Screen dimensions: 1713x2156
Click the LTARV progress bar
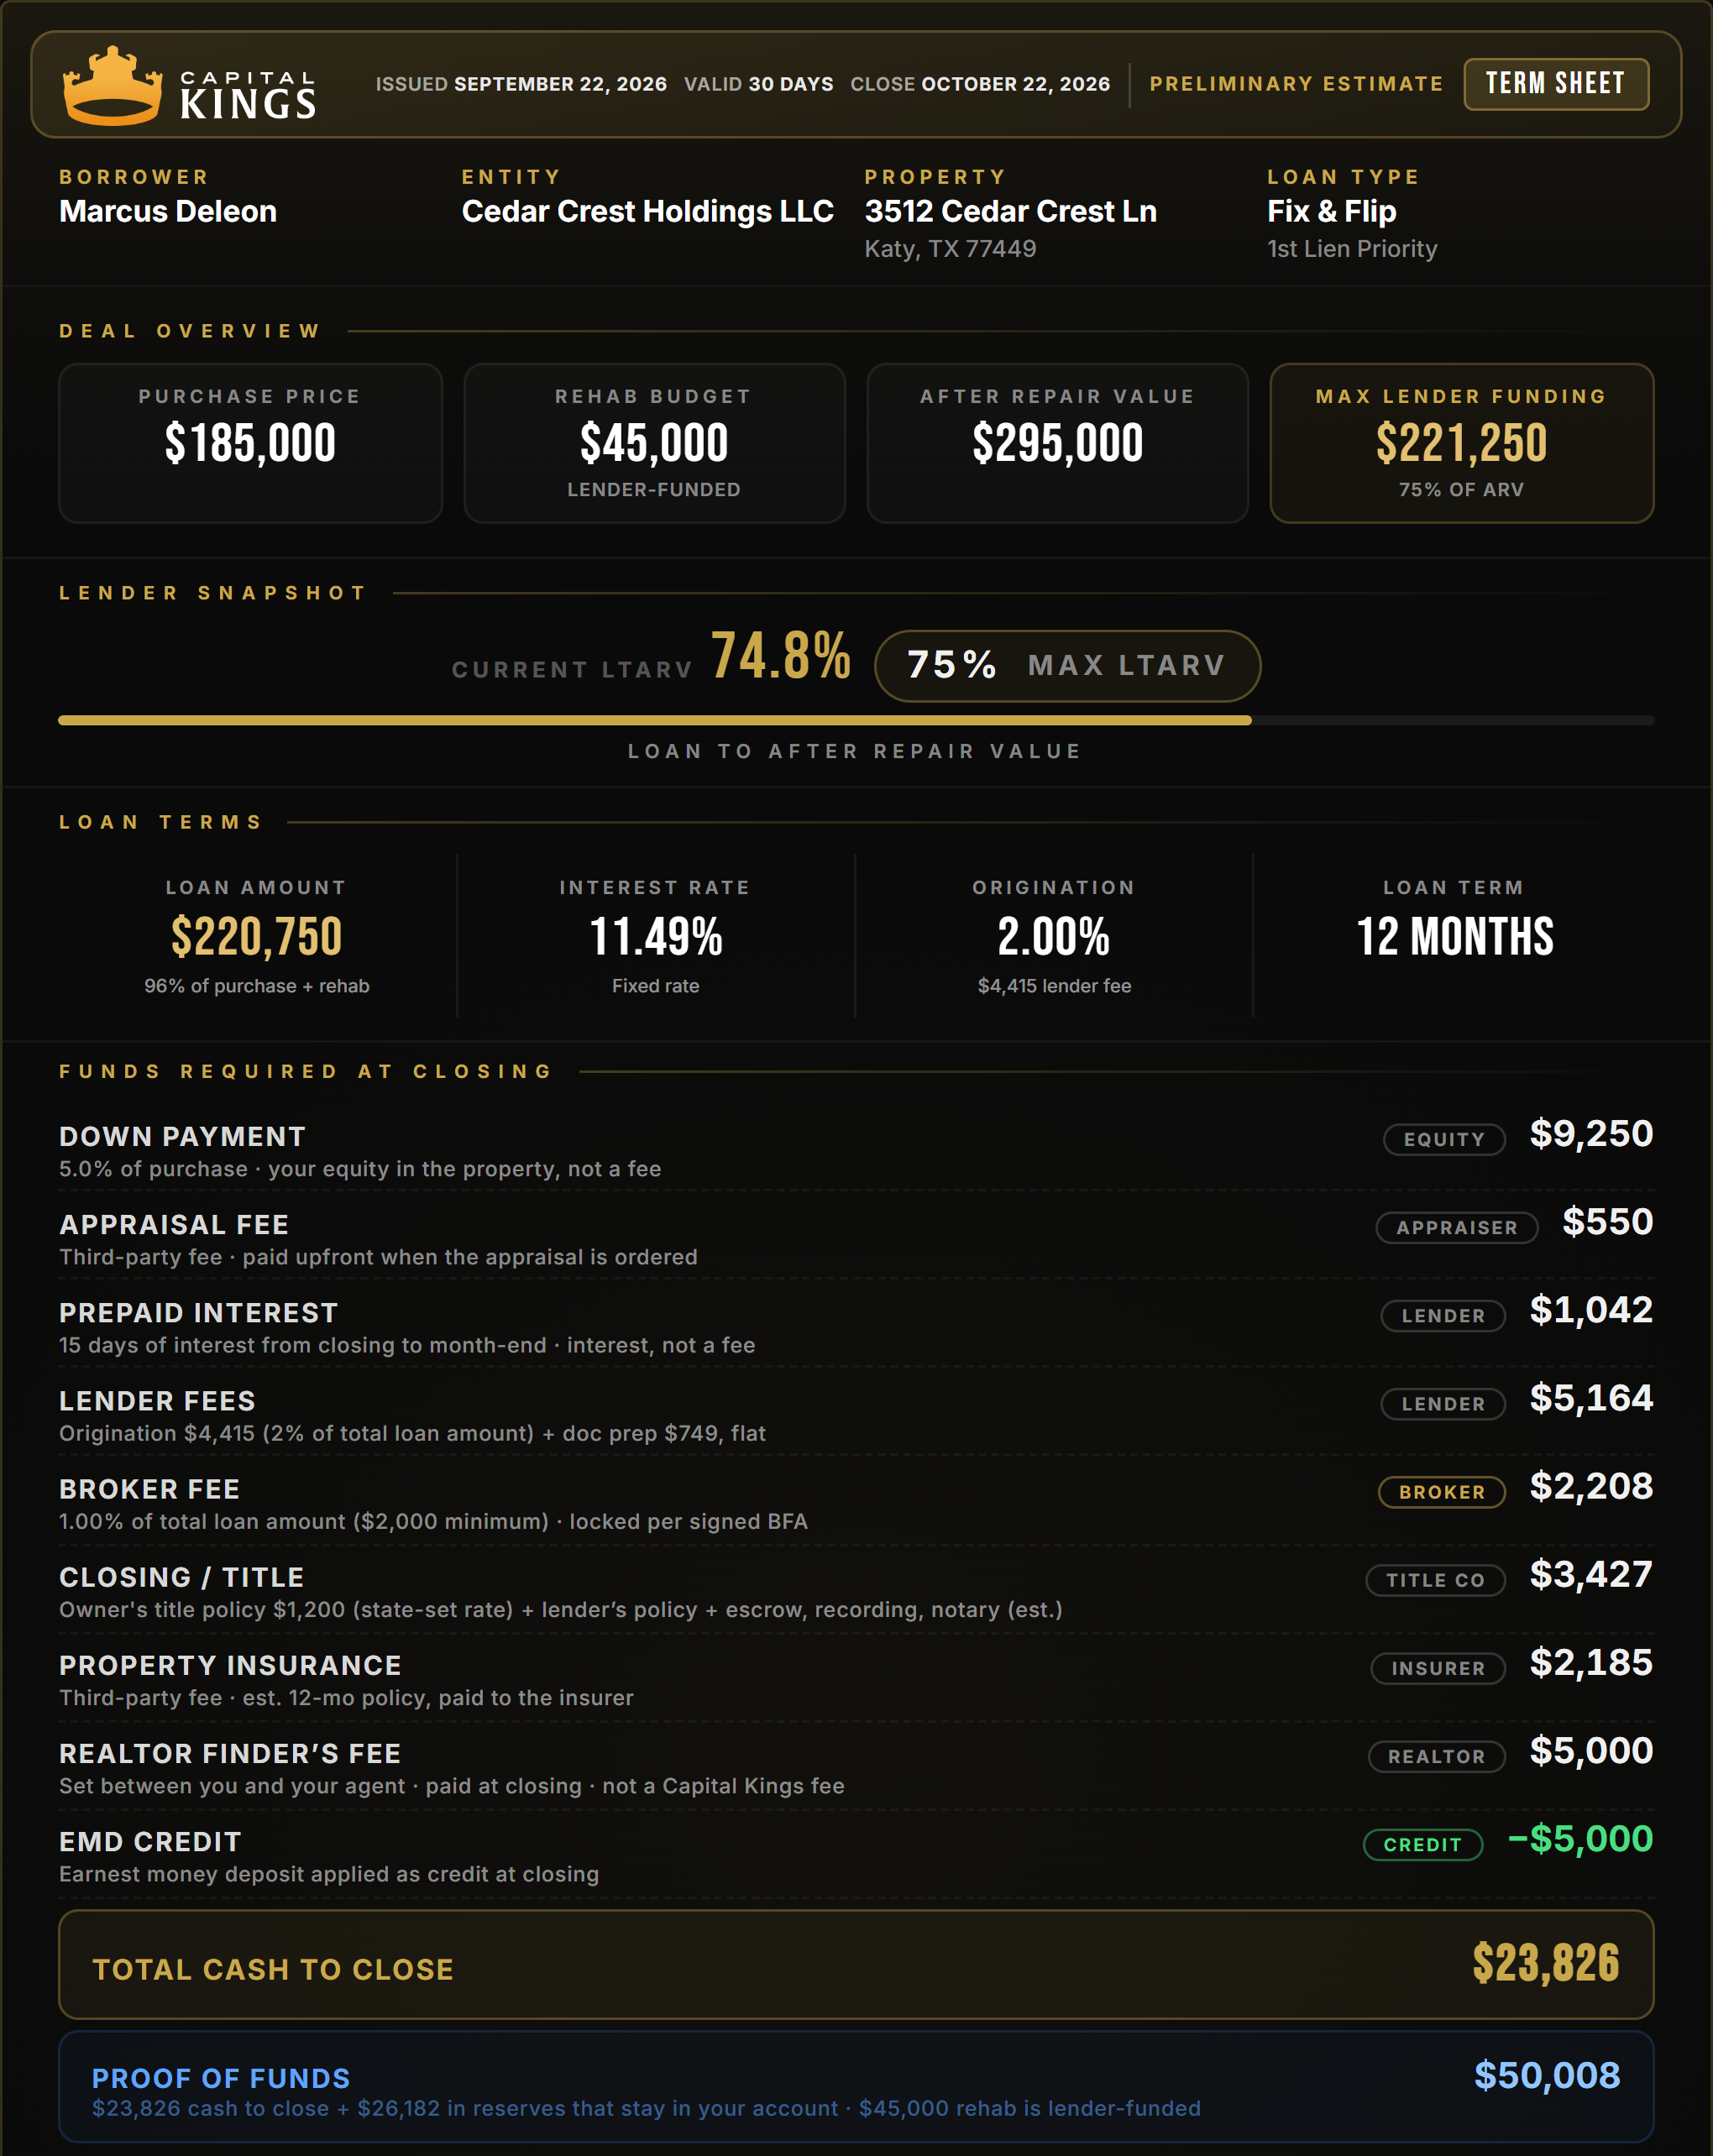coord(856,720)
